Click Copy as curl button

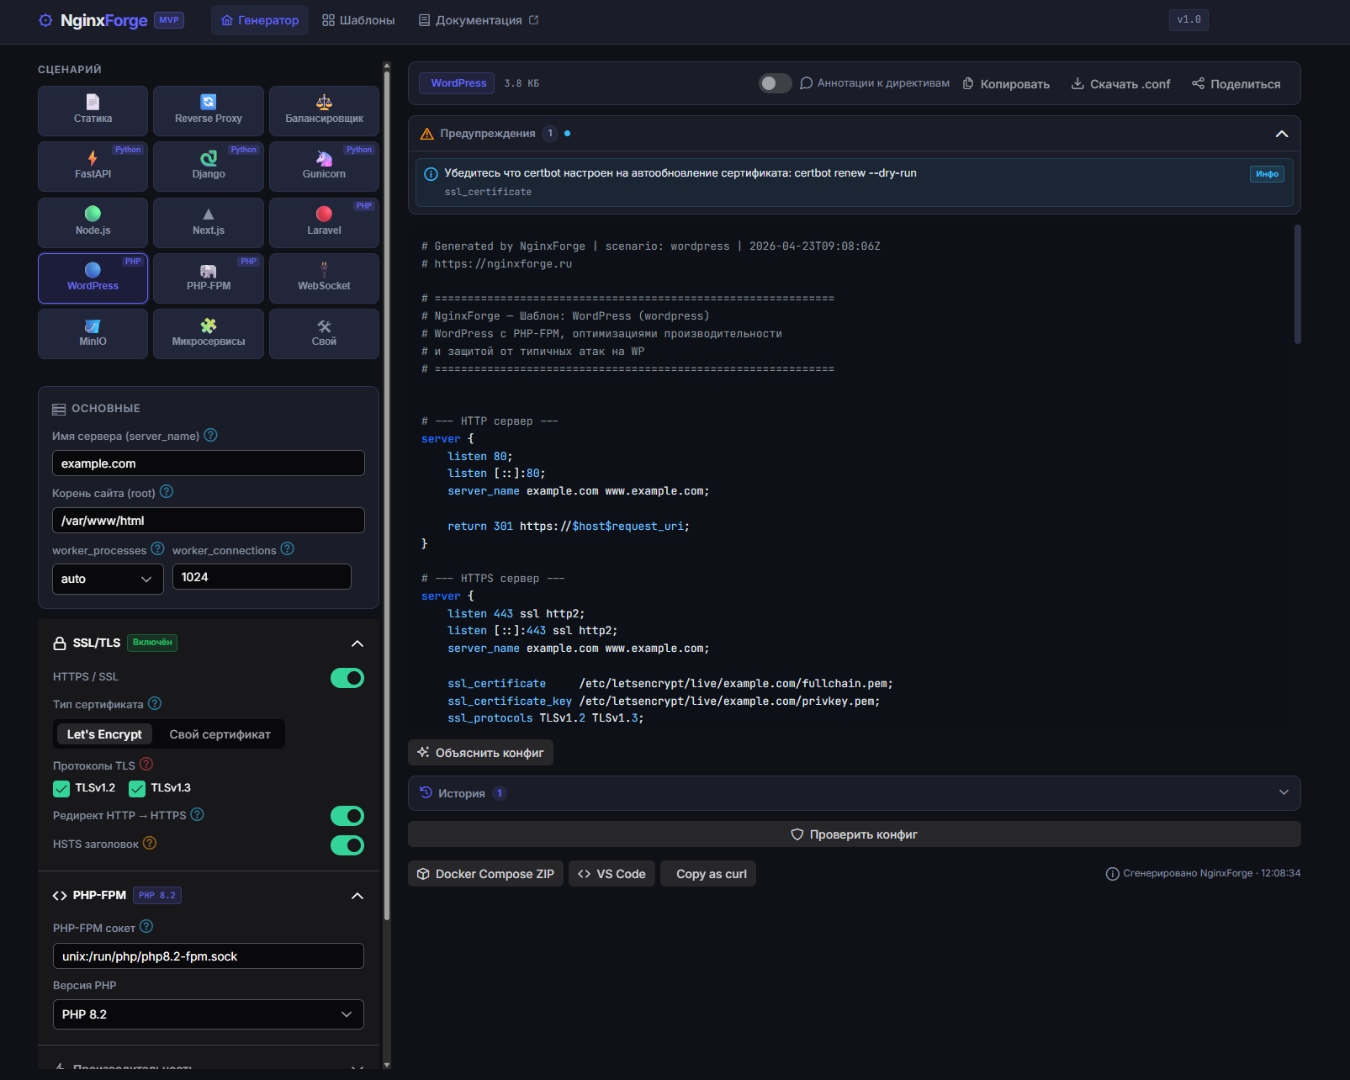point(708,874)
